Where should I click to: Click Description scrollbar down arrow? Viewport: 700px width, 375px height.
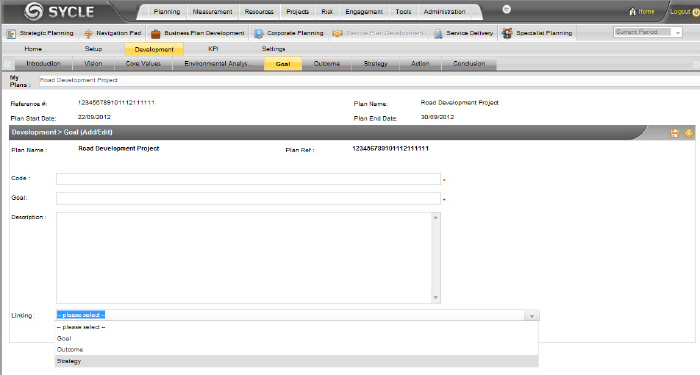tap(436, 298)
